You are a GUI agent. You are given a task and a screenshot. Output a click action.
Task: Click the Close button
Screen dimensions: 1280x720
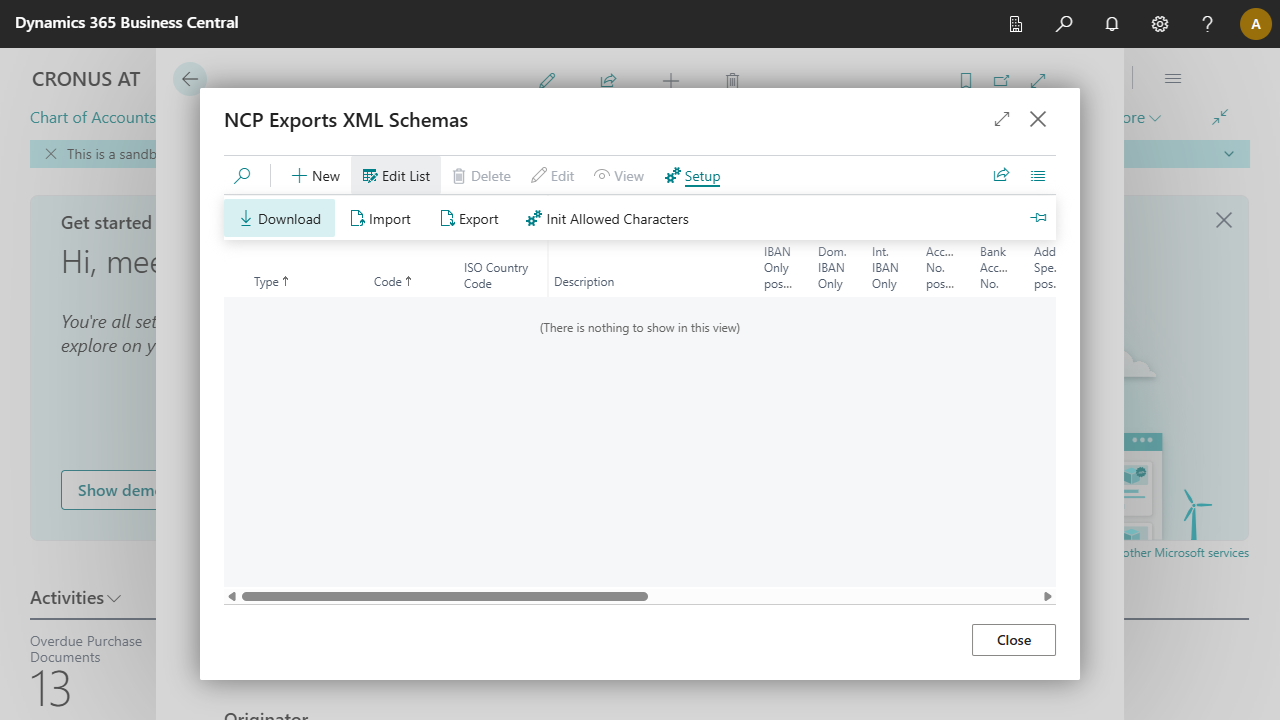[x=1013, y=640]
